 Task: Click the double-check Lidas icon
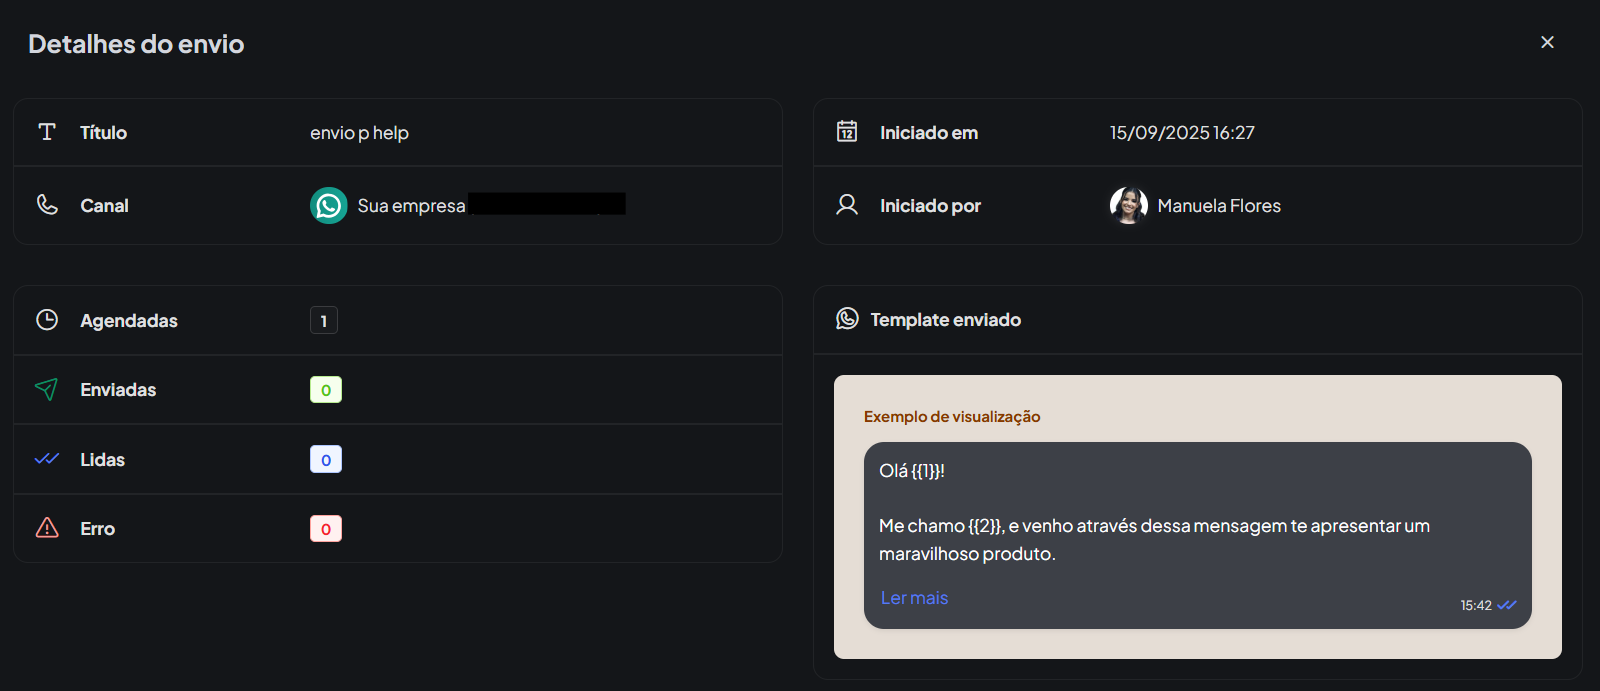tap(47, 459)
